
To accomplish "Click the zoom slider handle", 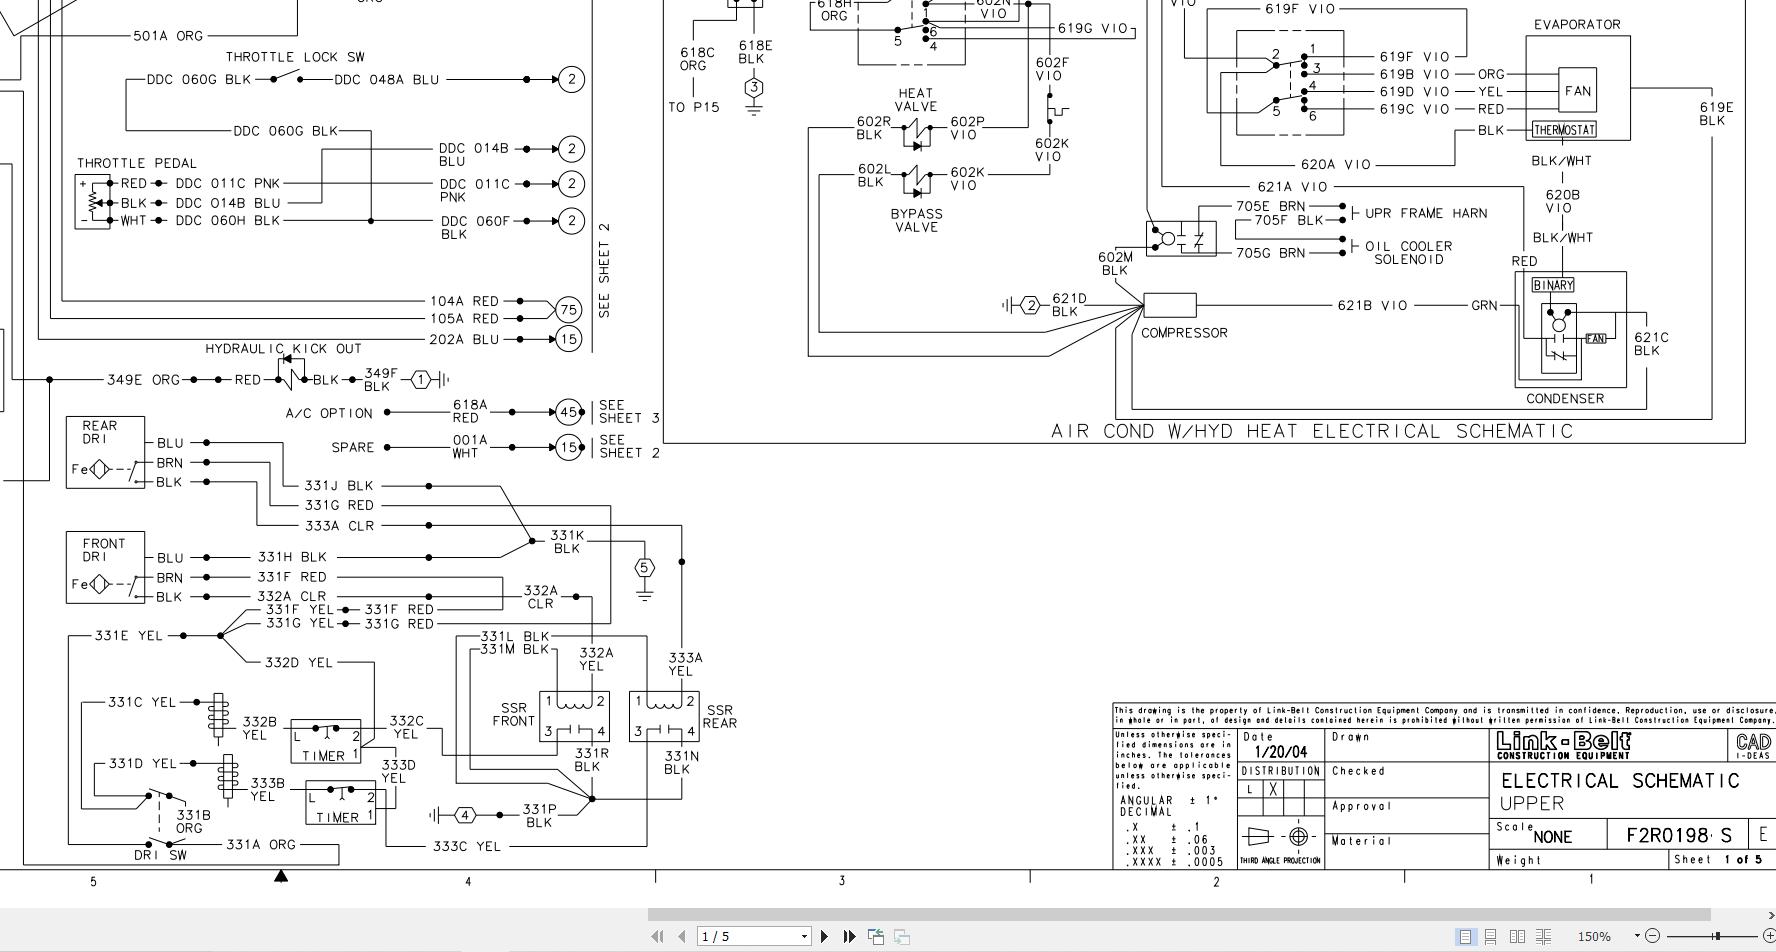I will coord(1716,937).
